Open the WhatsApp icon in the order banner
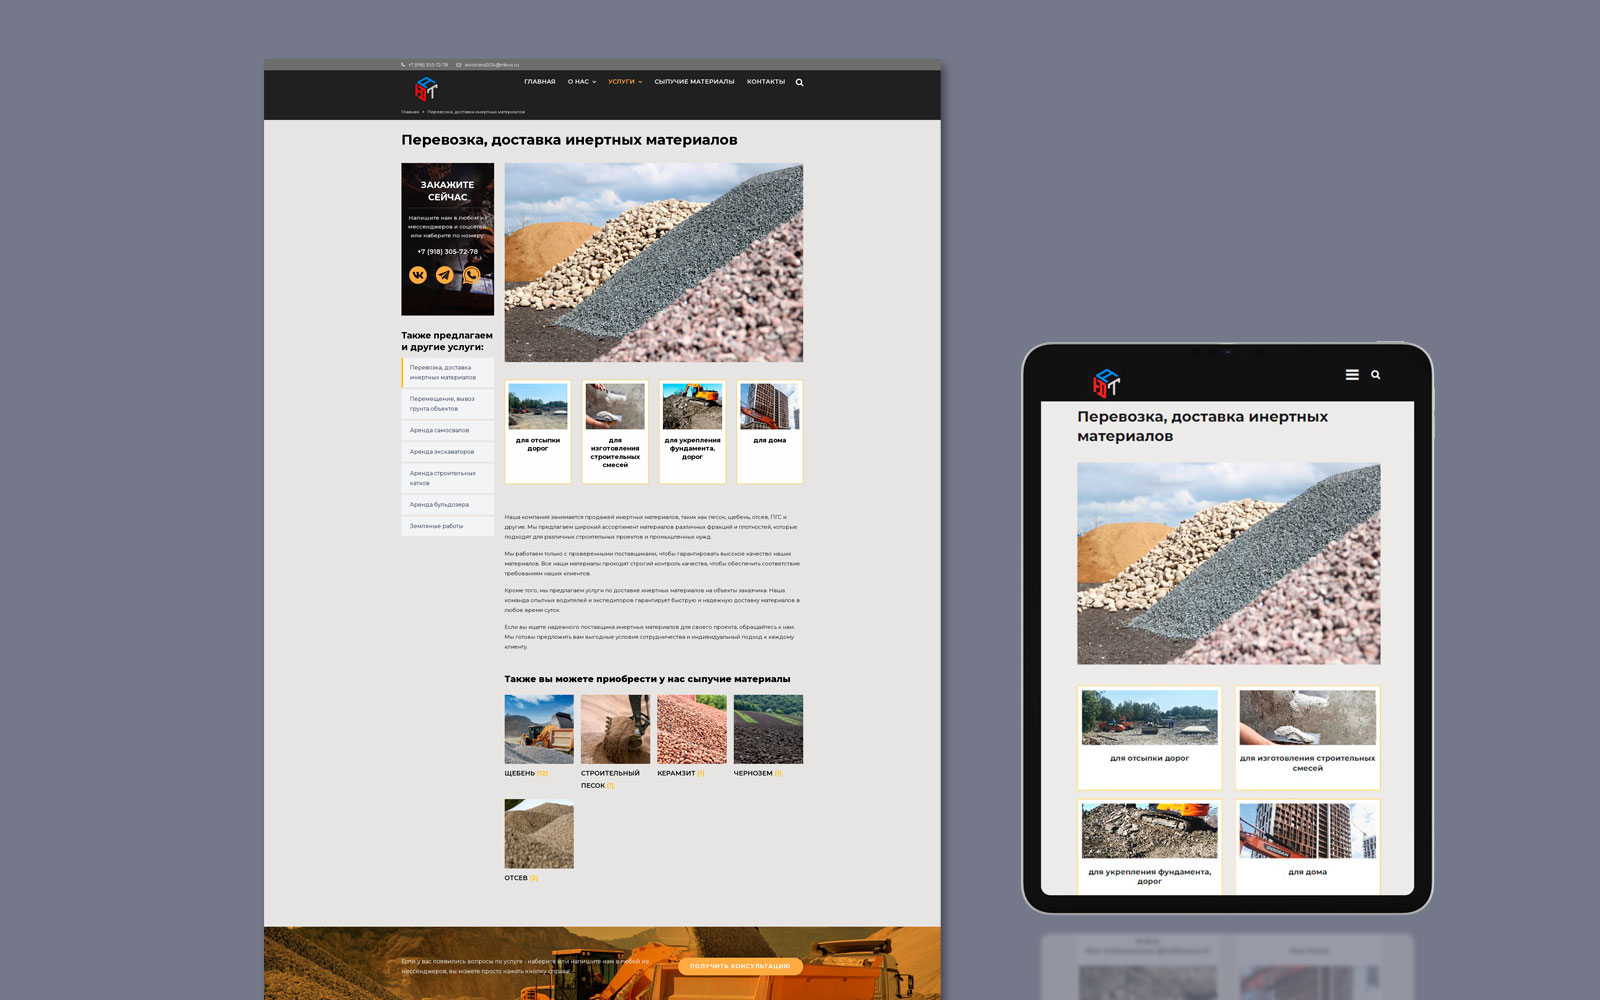Screen dimensions: 1600x1000 pyautogui.click(x=472, y=275)
